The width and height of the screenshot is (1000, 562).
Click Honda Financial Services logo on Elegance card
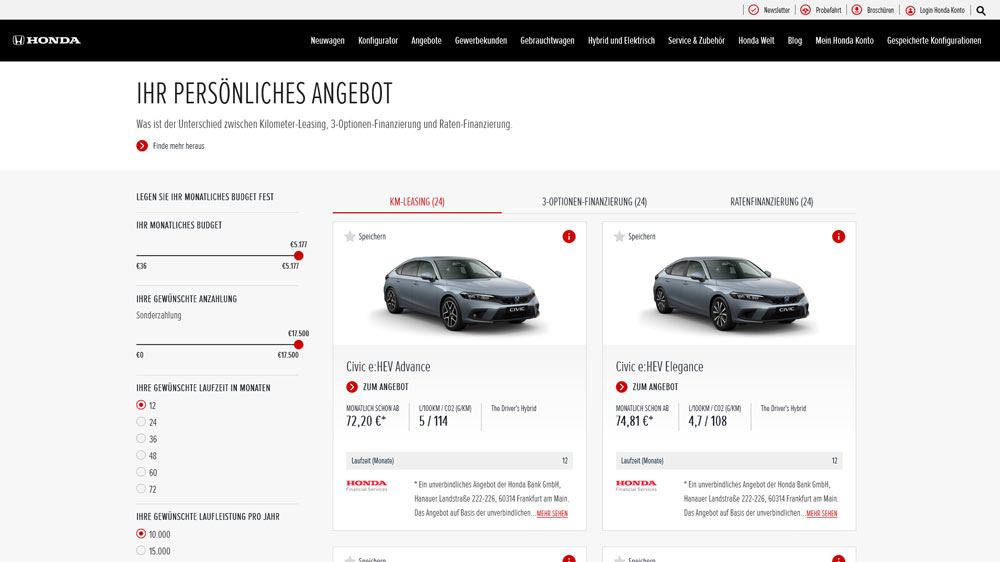tap(636, 485)
